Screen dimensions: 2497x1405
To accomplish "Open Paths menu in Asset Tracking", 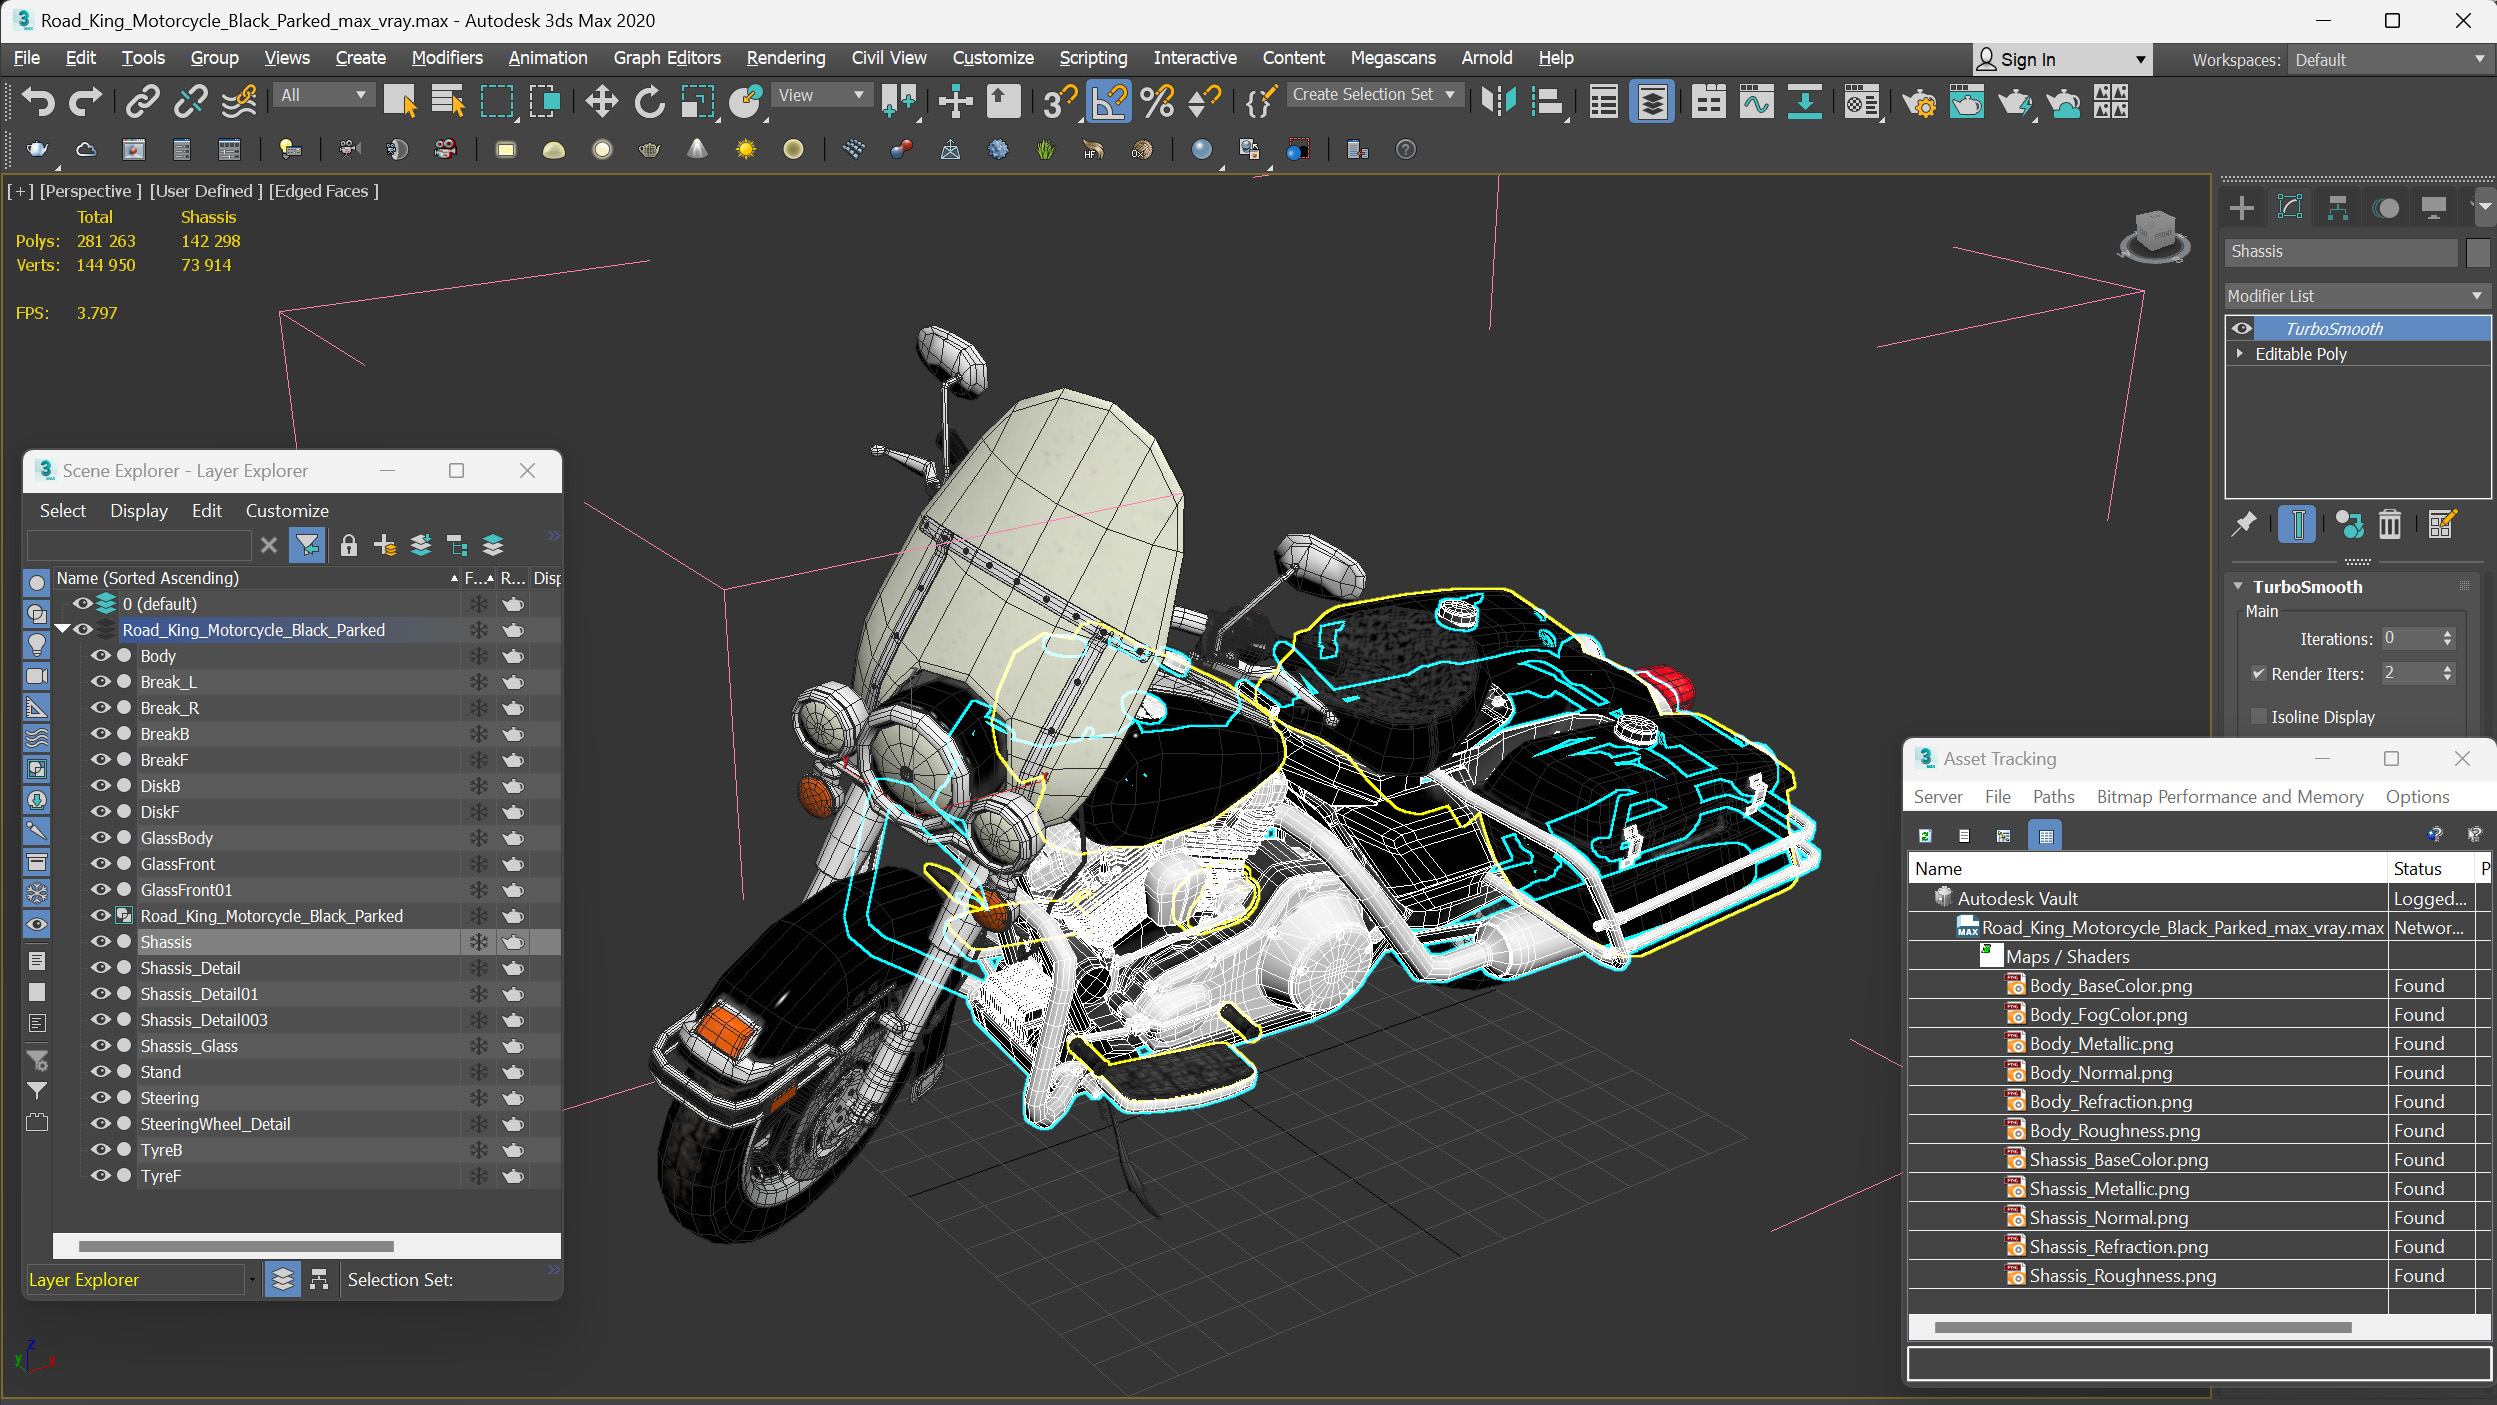I will 2053,797.
